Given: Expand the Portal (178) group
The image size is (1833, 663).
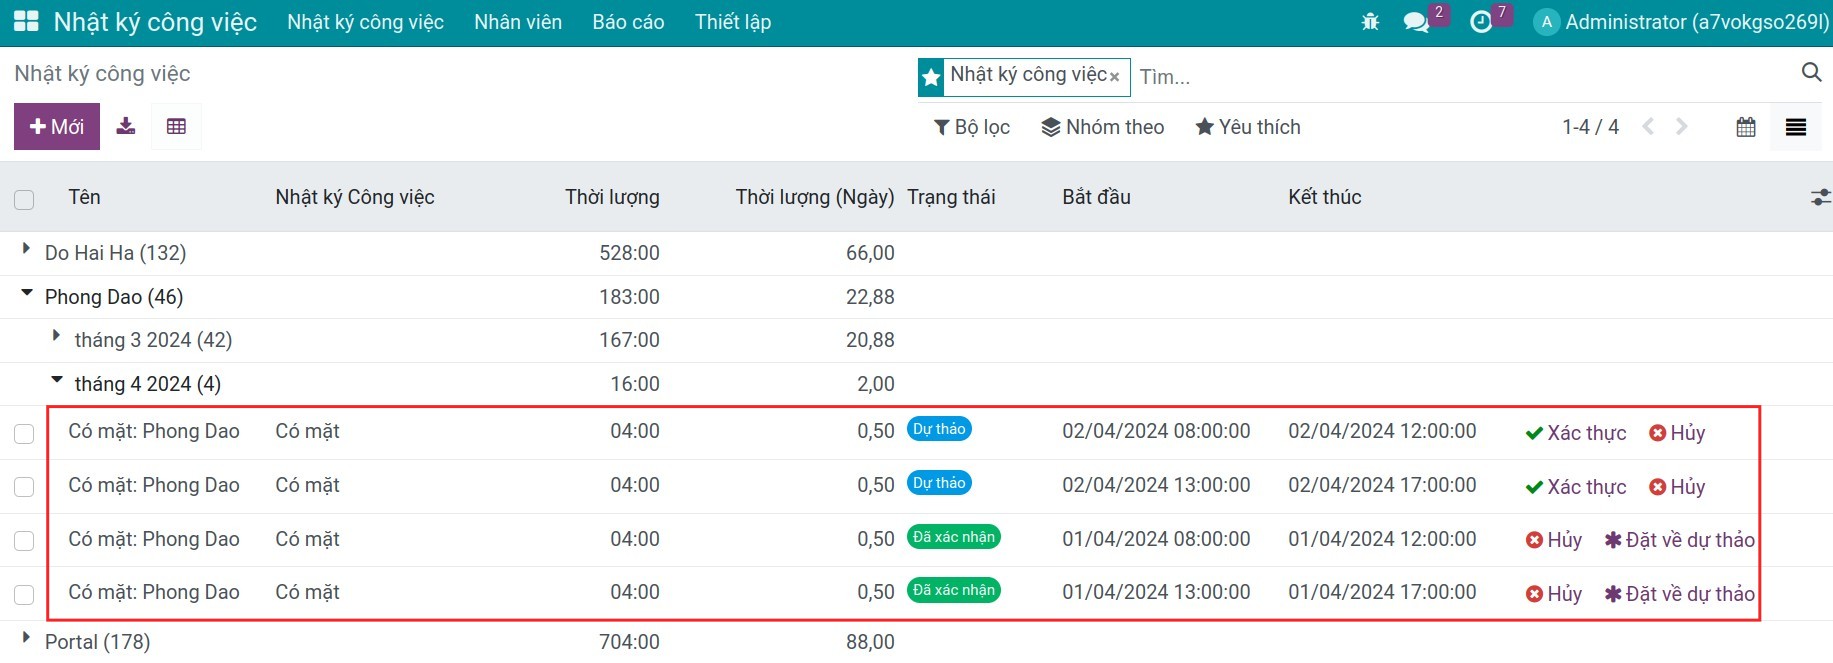Looking at the screenshot, I should coord(26,637).
